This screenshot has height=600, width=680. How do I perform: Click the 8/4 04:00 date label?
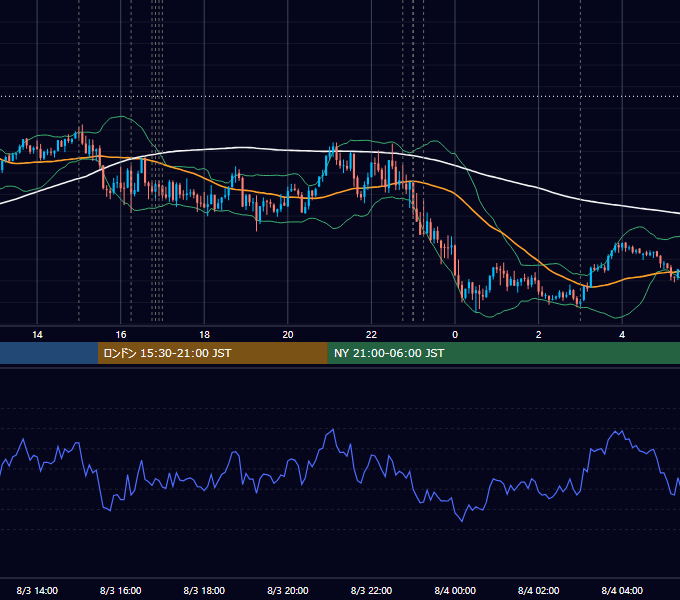(x=622, y=590)
